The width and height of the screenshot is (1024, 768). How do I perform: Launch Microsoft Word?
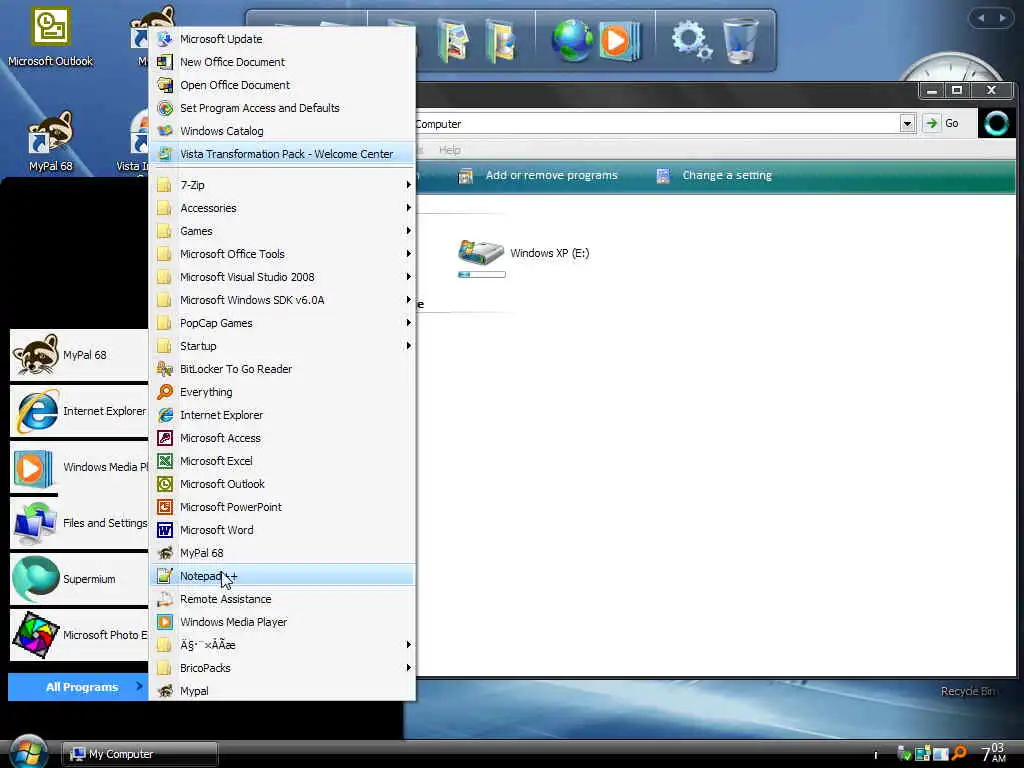tap(283, 530)
